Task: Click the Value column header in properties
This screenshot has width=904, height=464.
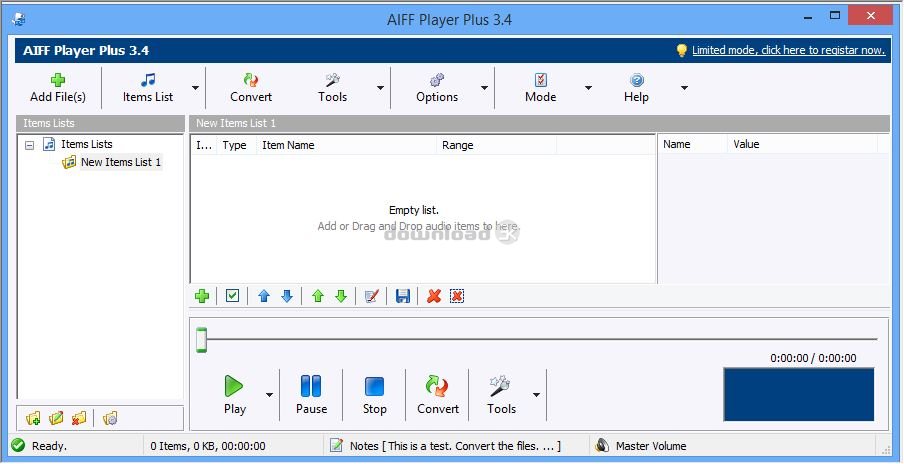Action: pos(802,144)
